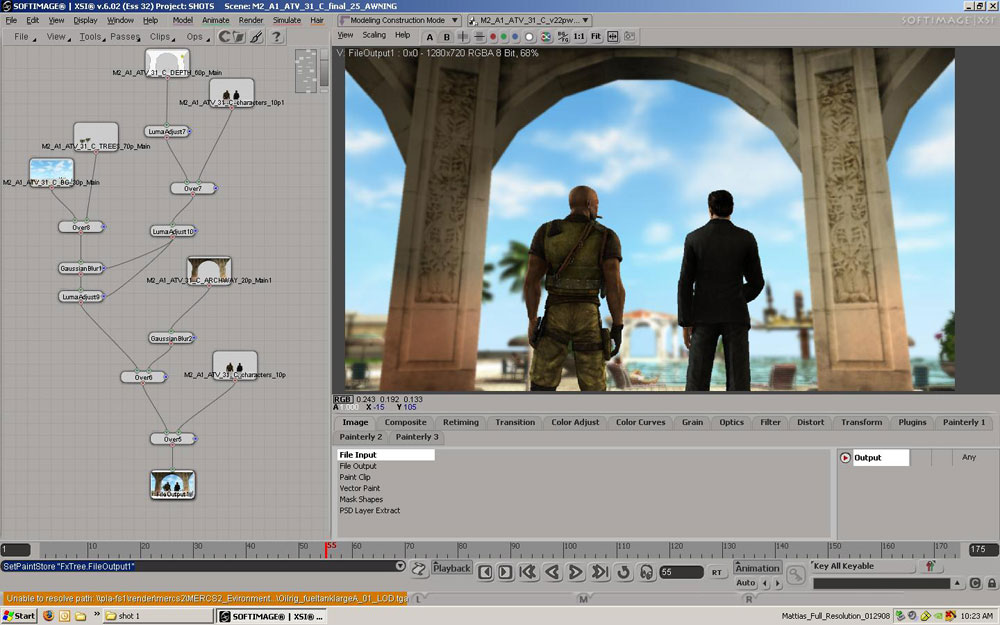Viewport: 1000px width, 625px height.
Task: Show image B in the viewer
Action: (446, 37)
